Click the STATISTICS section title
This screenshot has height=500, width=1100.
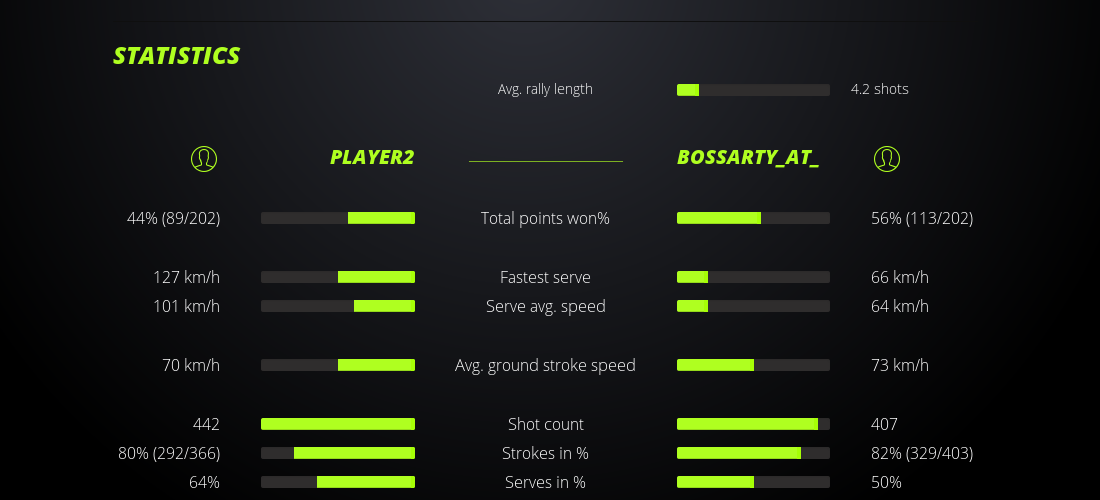pyautogui.click(x=177, y=56)
